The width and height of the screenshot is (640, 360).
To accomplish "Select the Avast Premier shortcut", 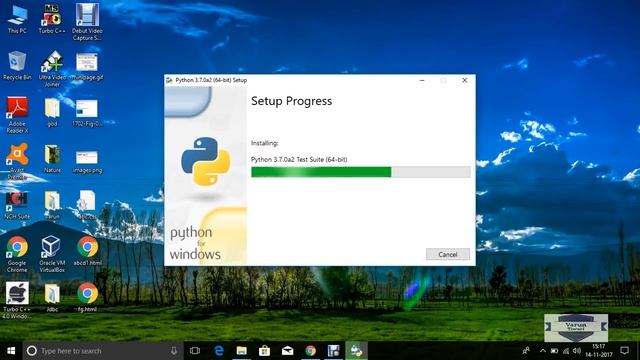I will pos(17,161).
